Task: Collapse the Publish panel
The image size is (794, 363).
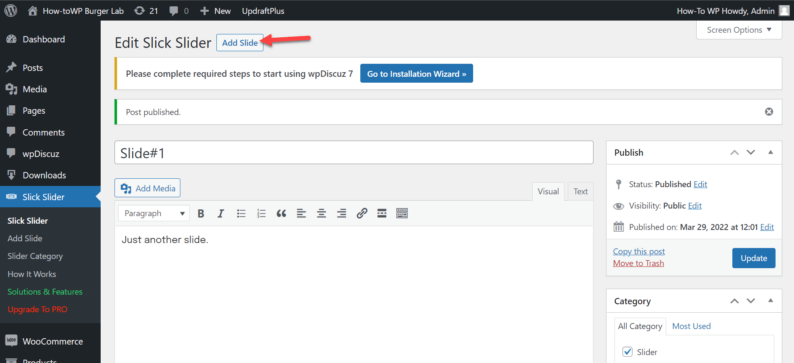Action: pos(771,152)
